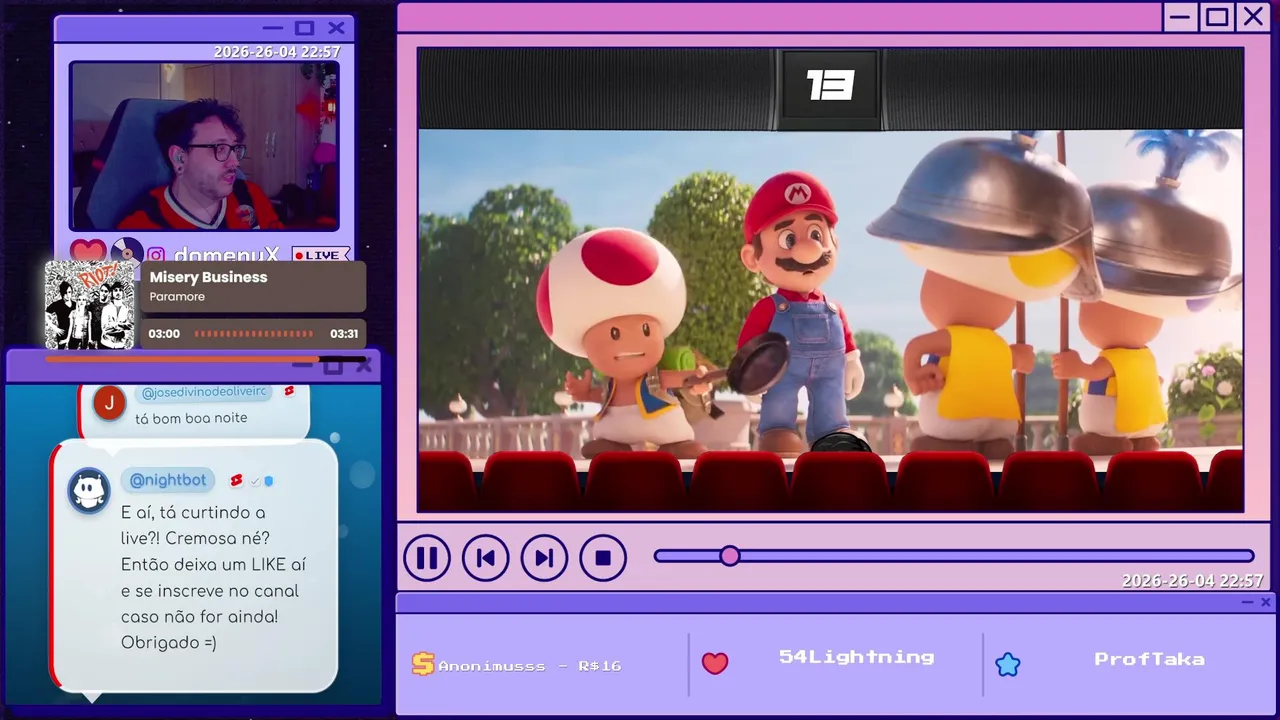Click the dollar sign donation icon
Image resolution: width=1280 pixels, height=720 pixels.
[423, 664]
